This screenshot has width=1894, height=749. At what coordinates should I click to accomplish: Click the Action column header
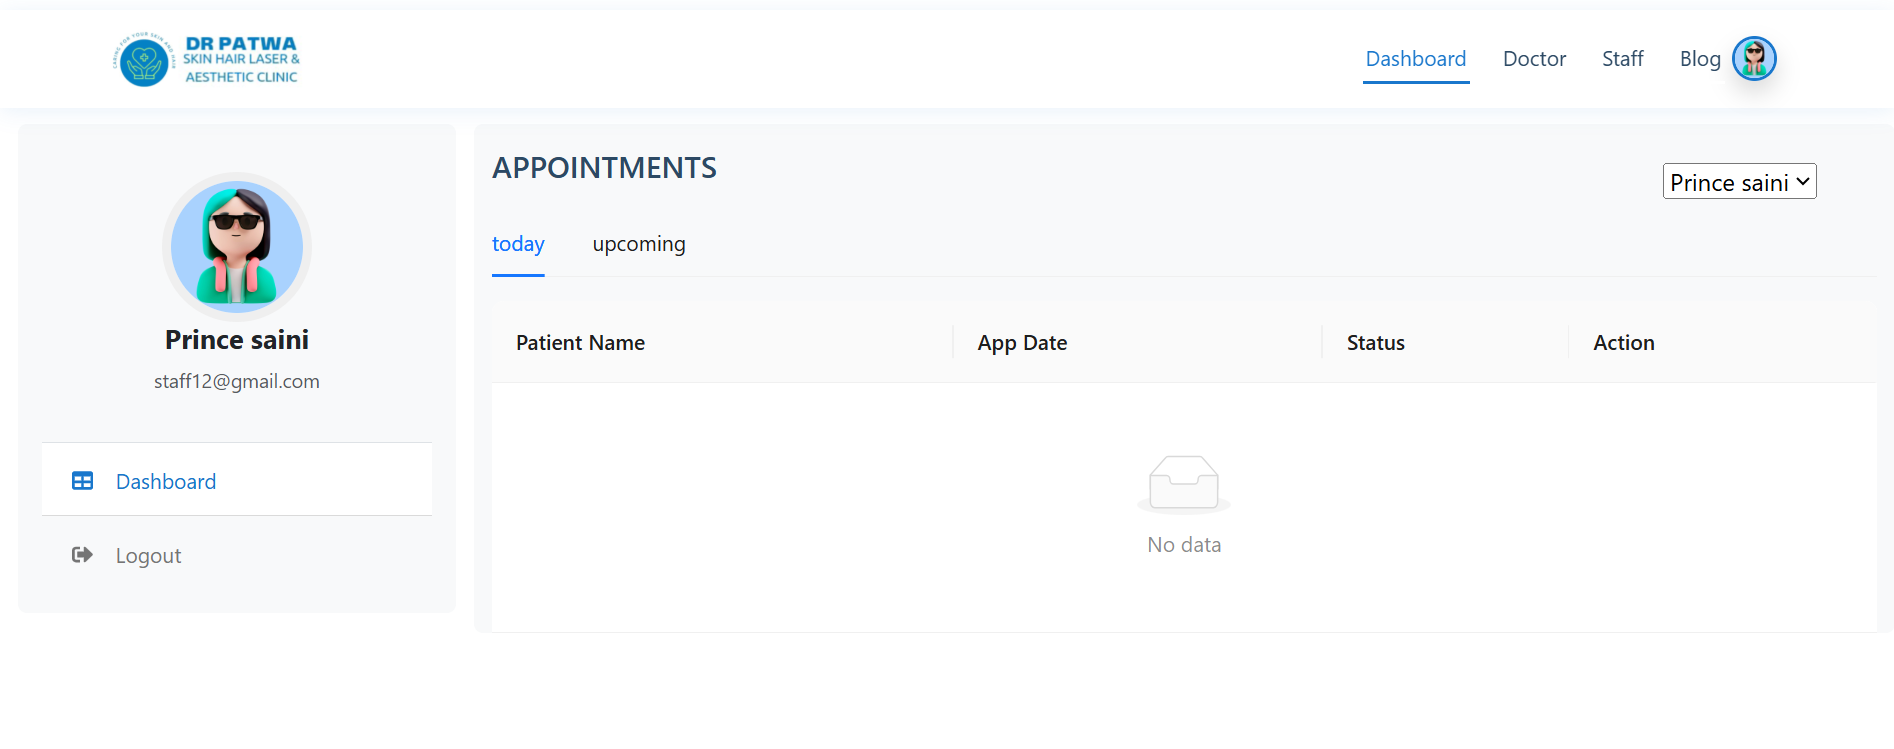pos(1623,343)
